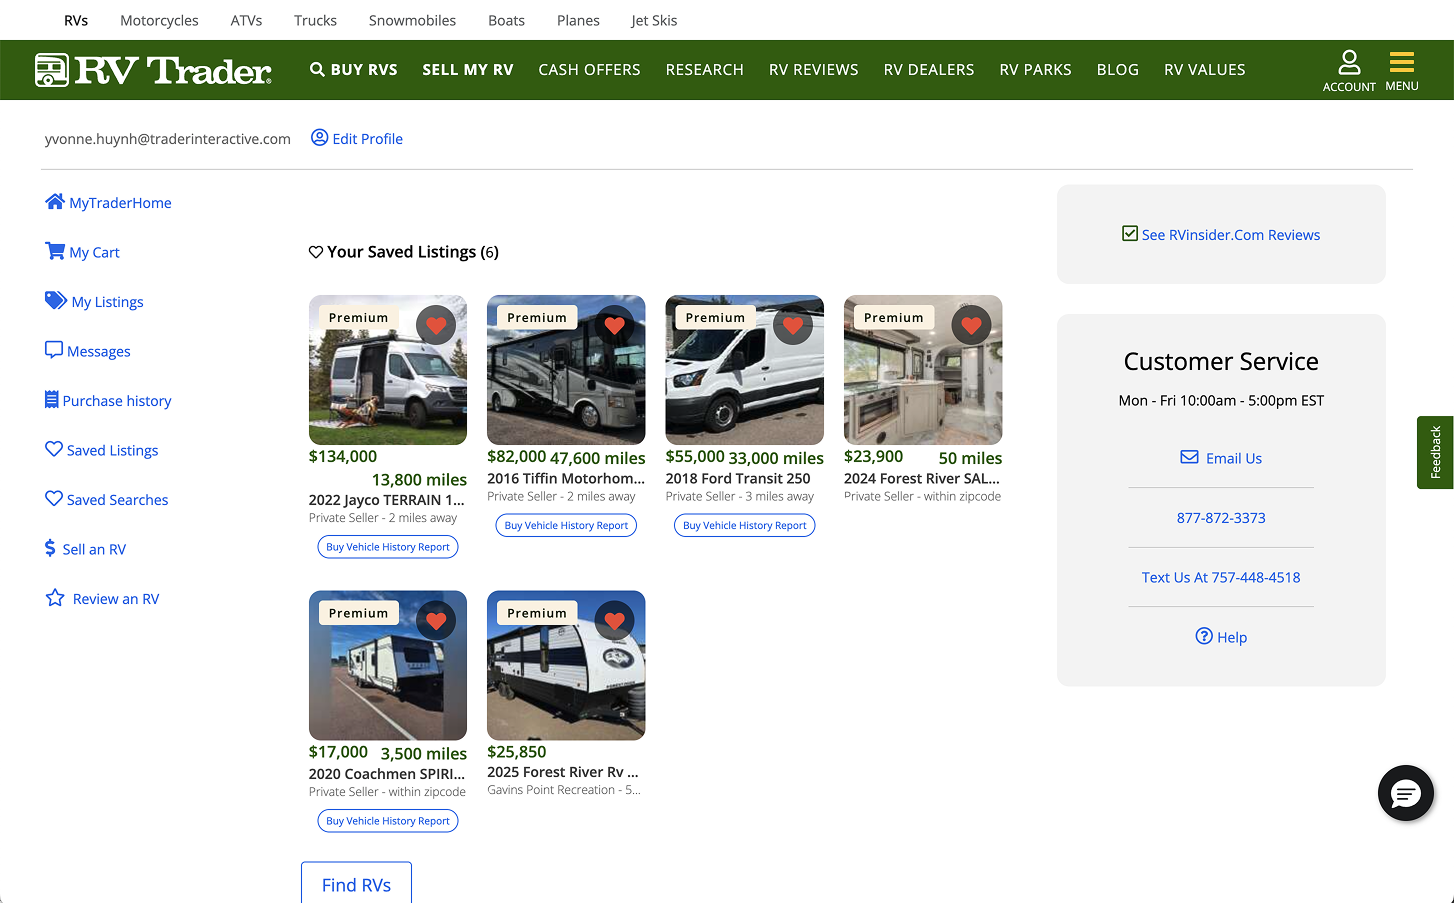This screenshot has height=903, width=1454.
Task: Open the Boats site tab
Action: [x=506, y=20]
